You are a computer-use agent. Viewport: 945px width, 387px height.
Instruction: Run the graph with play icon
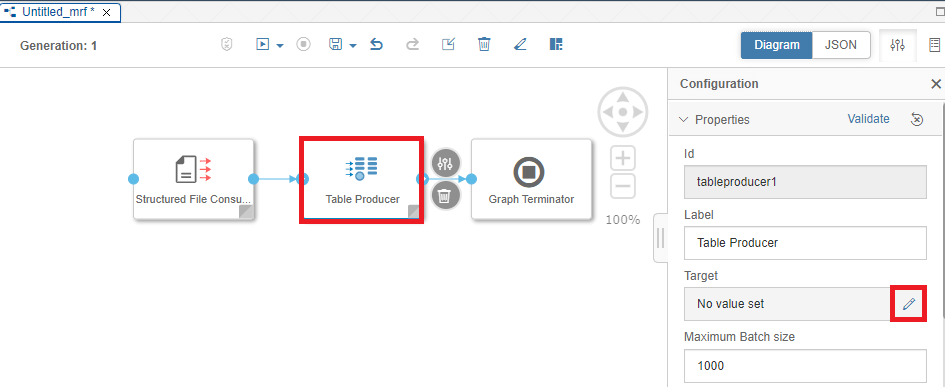click(x=262, y=45)
